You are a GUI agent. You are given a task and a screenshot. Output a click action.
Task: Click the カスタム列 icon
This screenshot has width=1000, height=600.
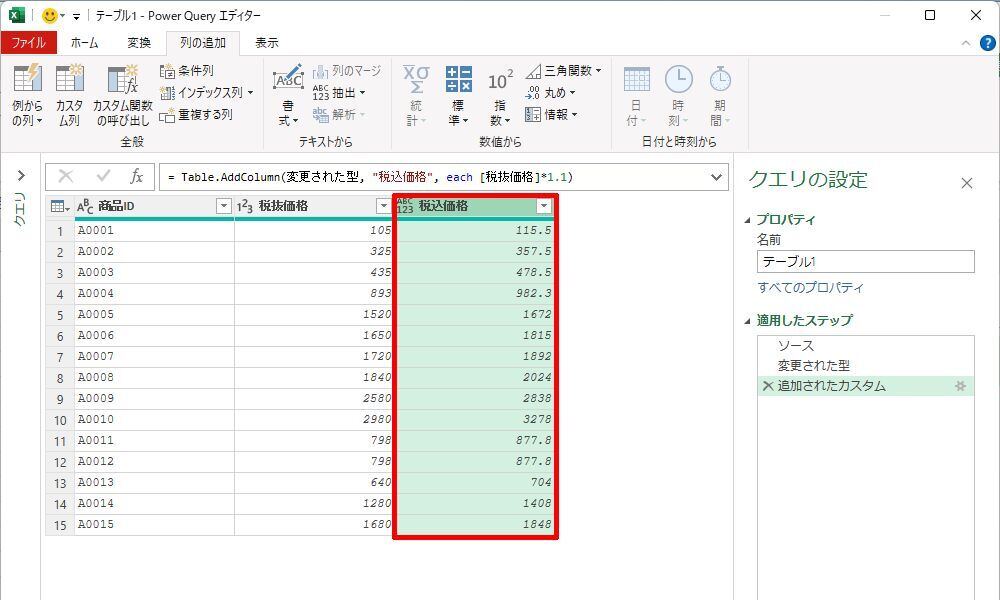(69, 80)
